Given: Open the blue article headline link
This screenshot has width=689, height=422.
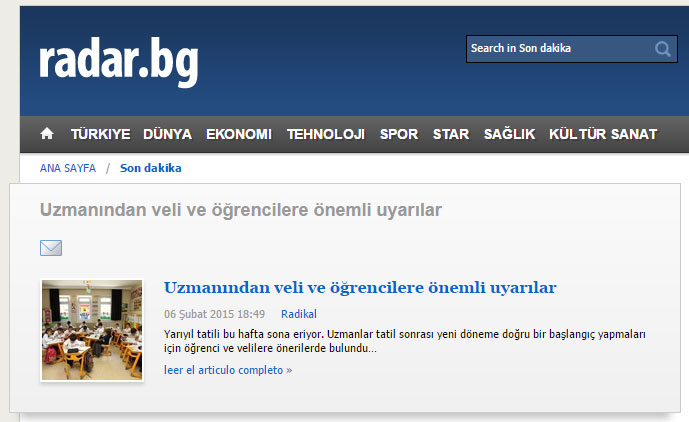Looking at the screenshot, I should [360, 288].
